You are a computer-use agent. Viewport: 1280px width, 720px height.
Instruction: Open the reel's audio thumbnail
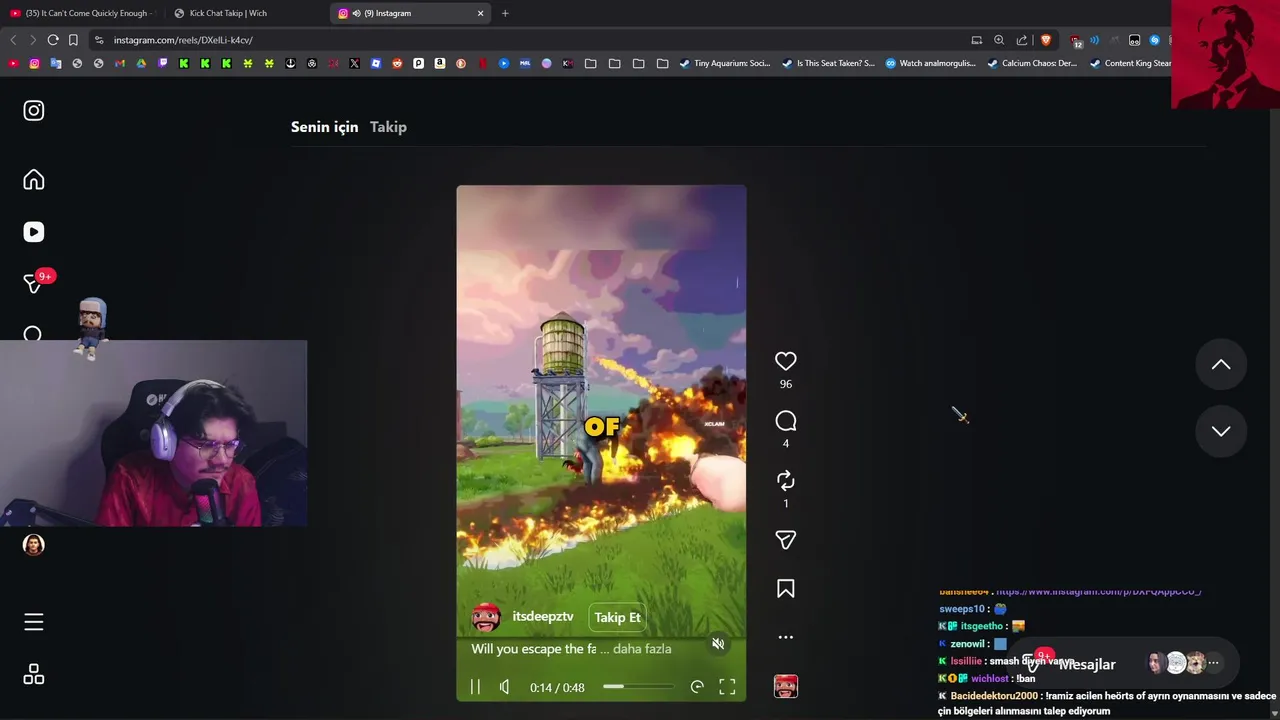coord(786,686)
